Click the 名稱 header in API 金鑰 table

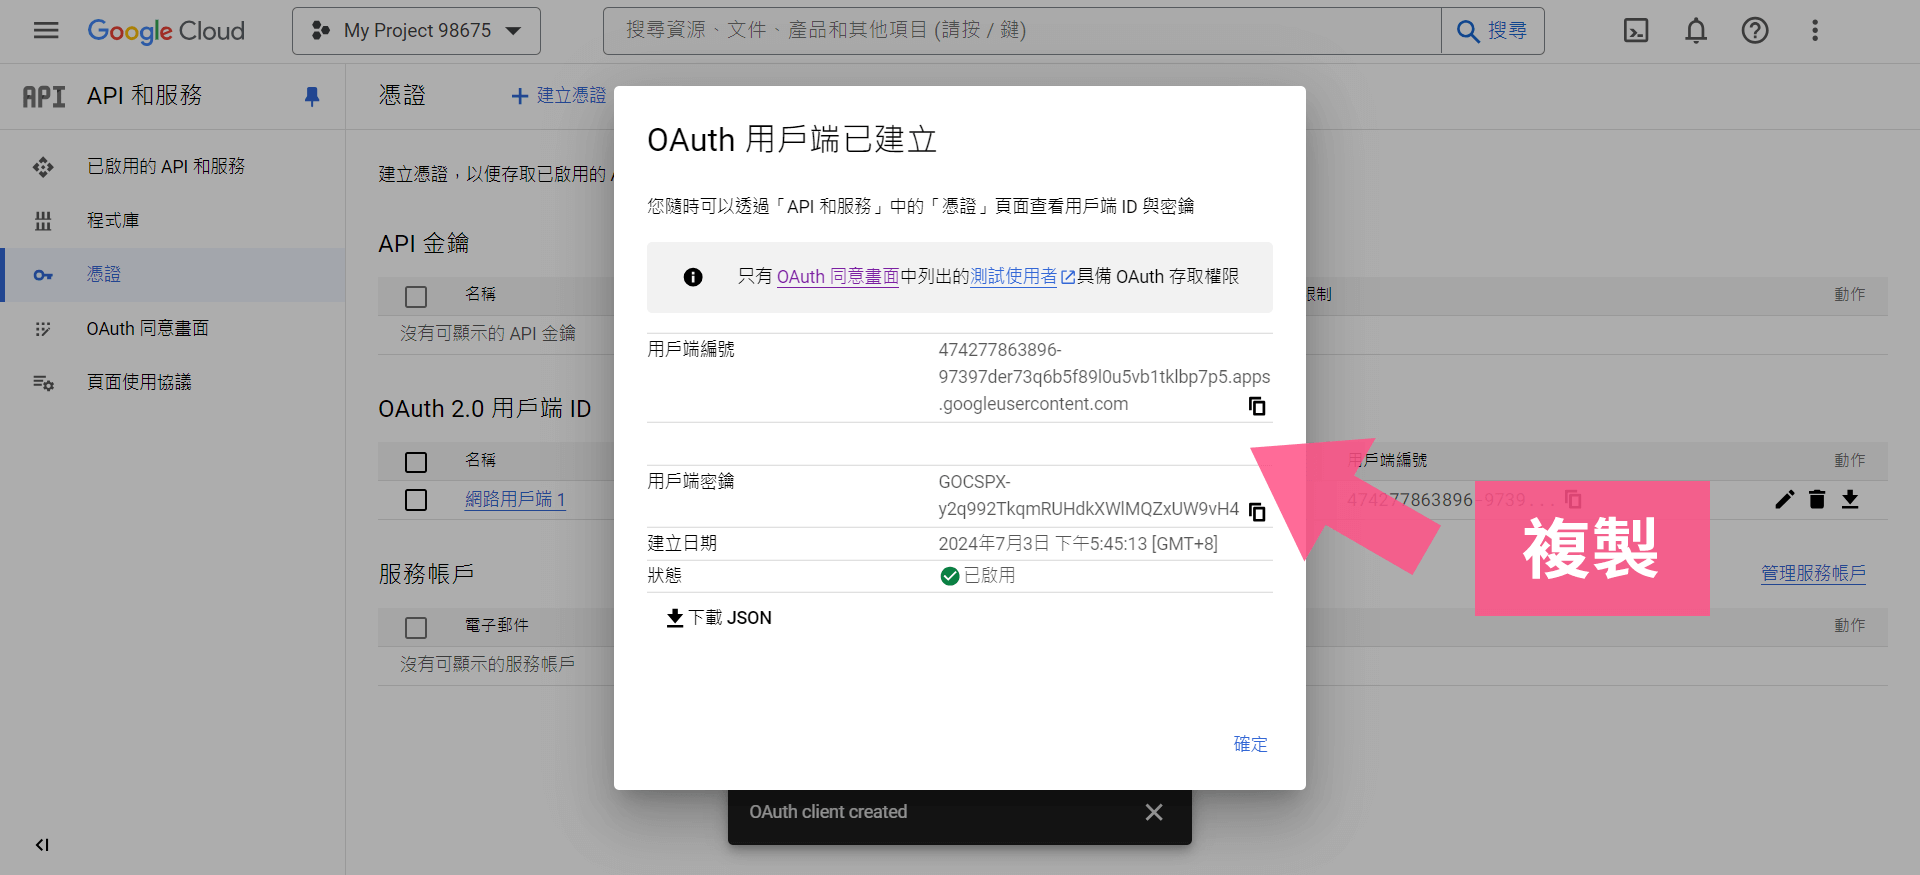tap(480, 294)
